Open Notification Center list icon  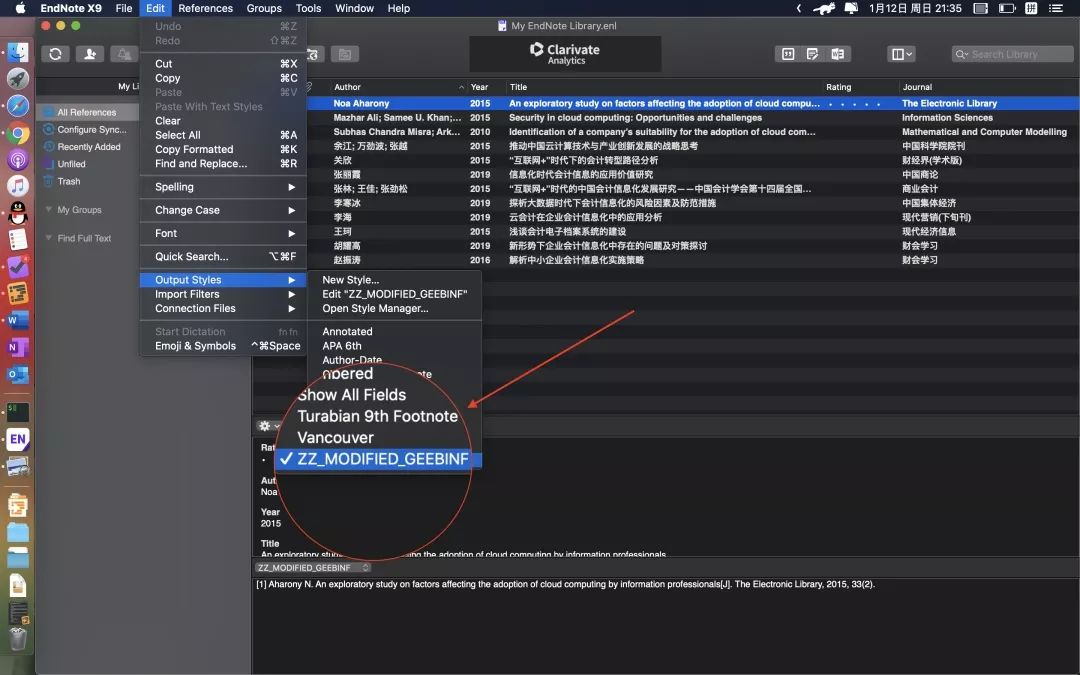click(x=1055, y=8)
